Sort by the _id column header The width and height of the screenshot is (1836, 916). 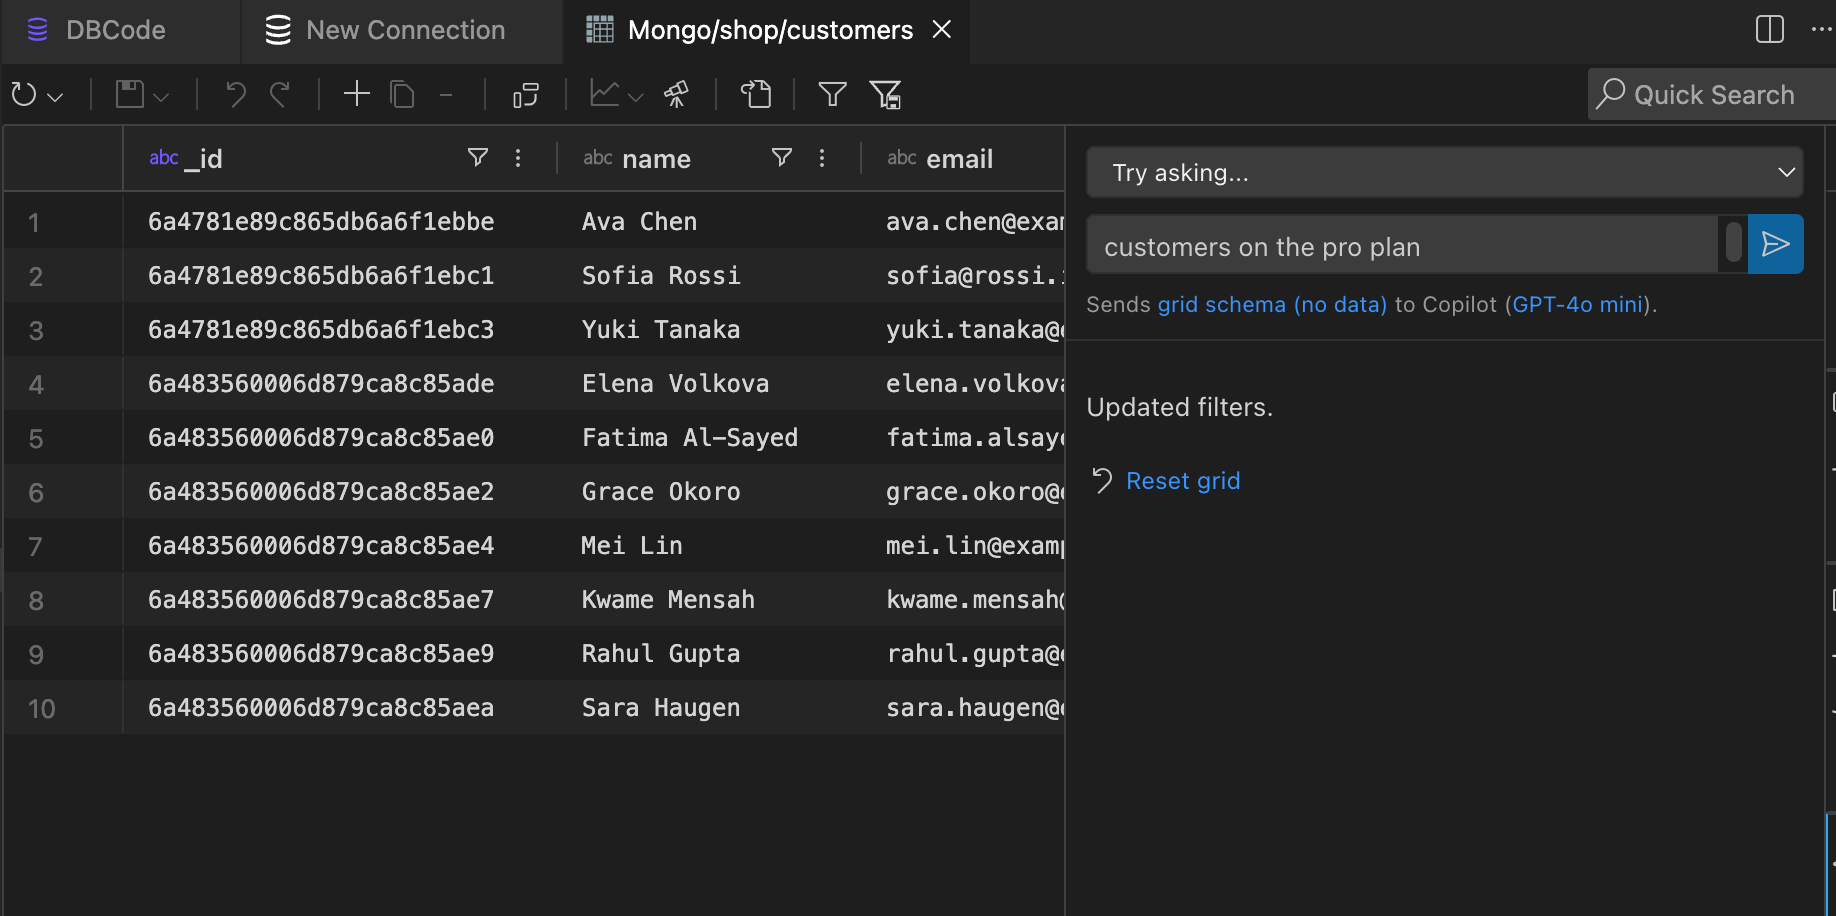(x=203, y=159)
